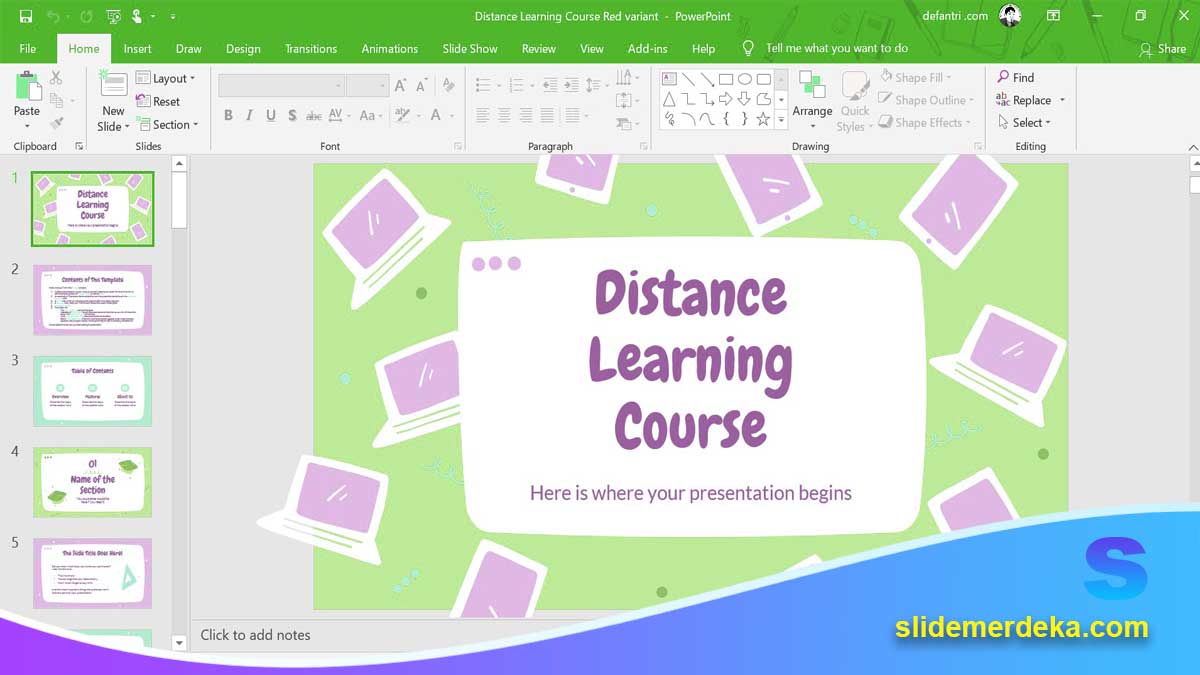Toggle Bold formatting
The image size is (1200, 675).
tap(228, 115)
